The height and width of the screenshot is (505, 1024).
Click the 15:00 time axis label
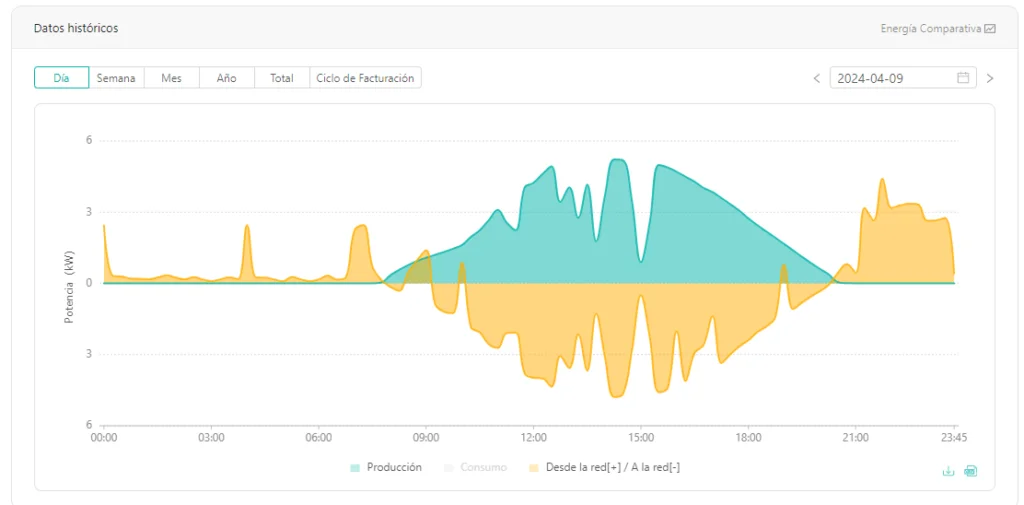click(x=641, y=436)
